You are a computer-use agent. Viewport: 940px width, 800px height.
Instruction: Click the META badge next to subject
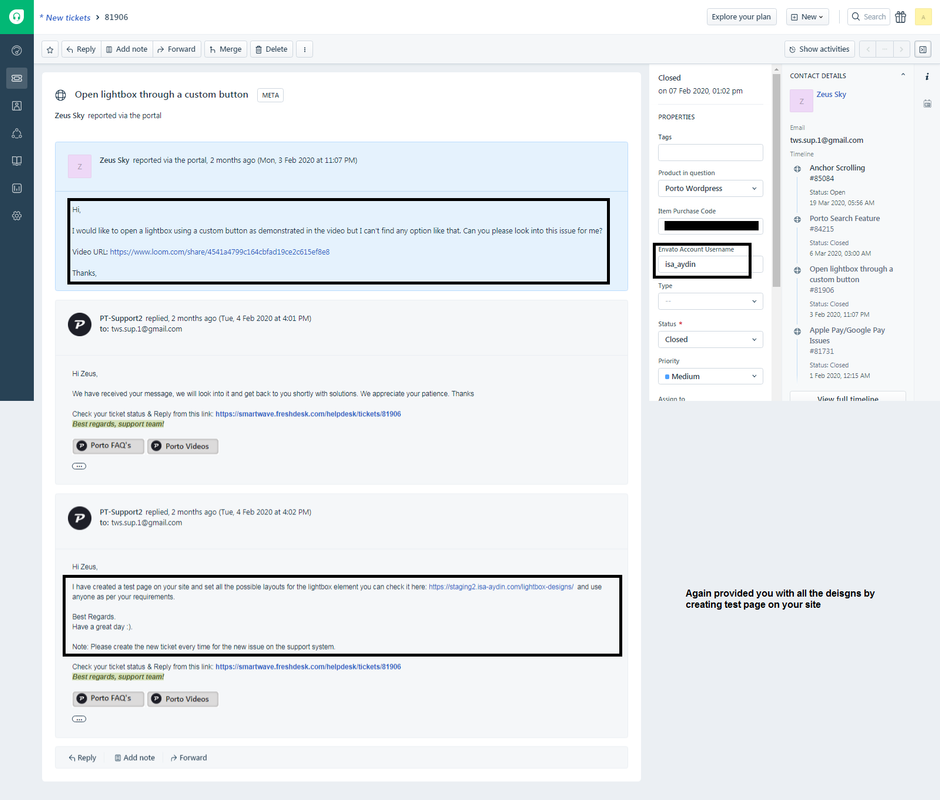point(270,95)
